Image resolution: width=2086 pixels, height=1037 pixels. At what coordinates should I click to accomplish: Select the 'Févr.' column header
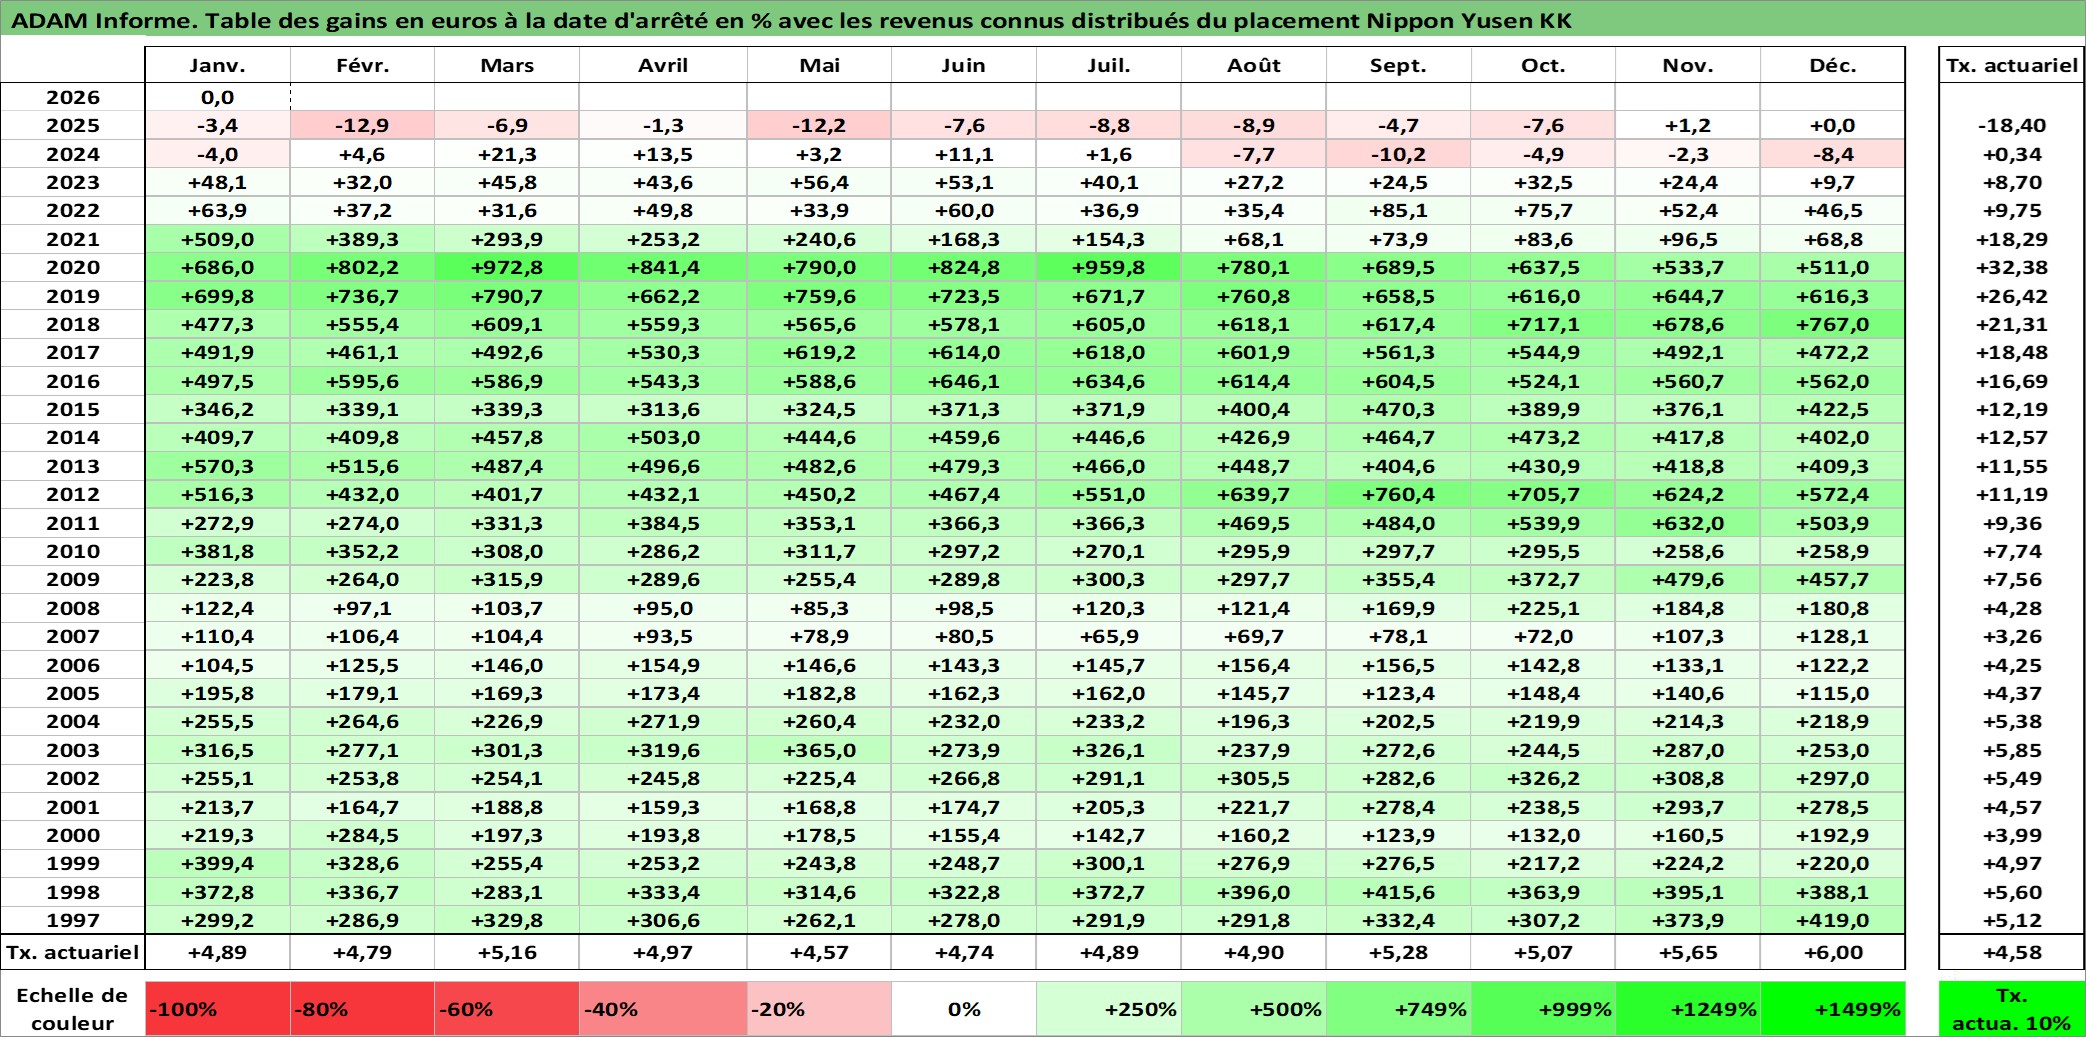pos(362,65)
